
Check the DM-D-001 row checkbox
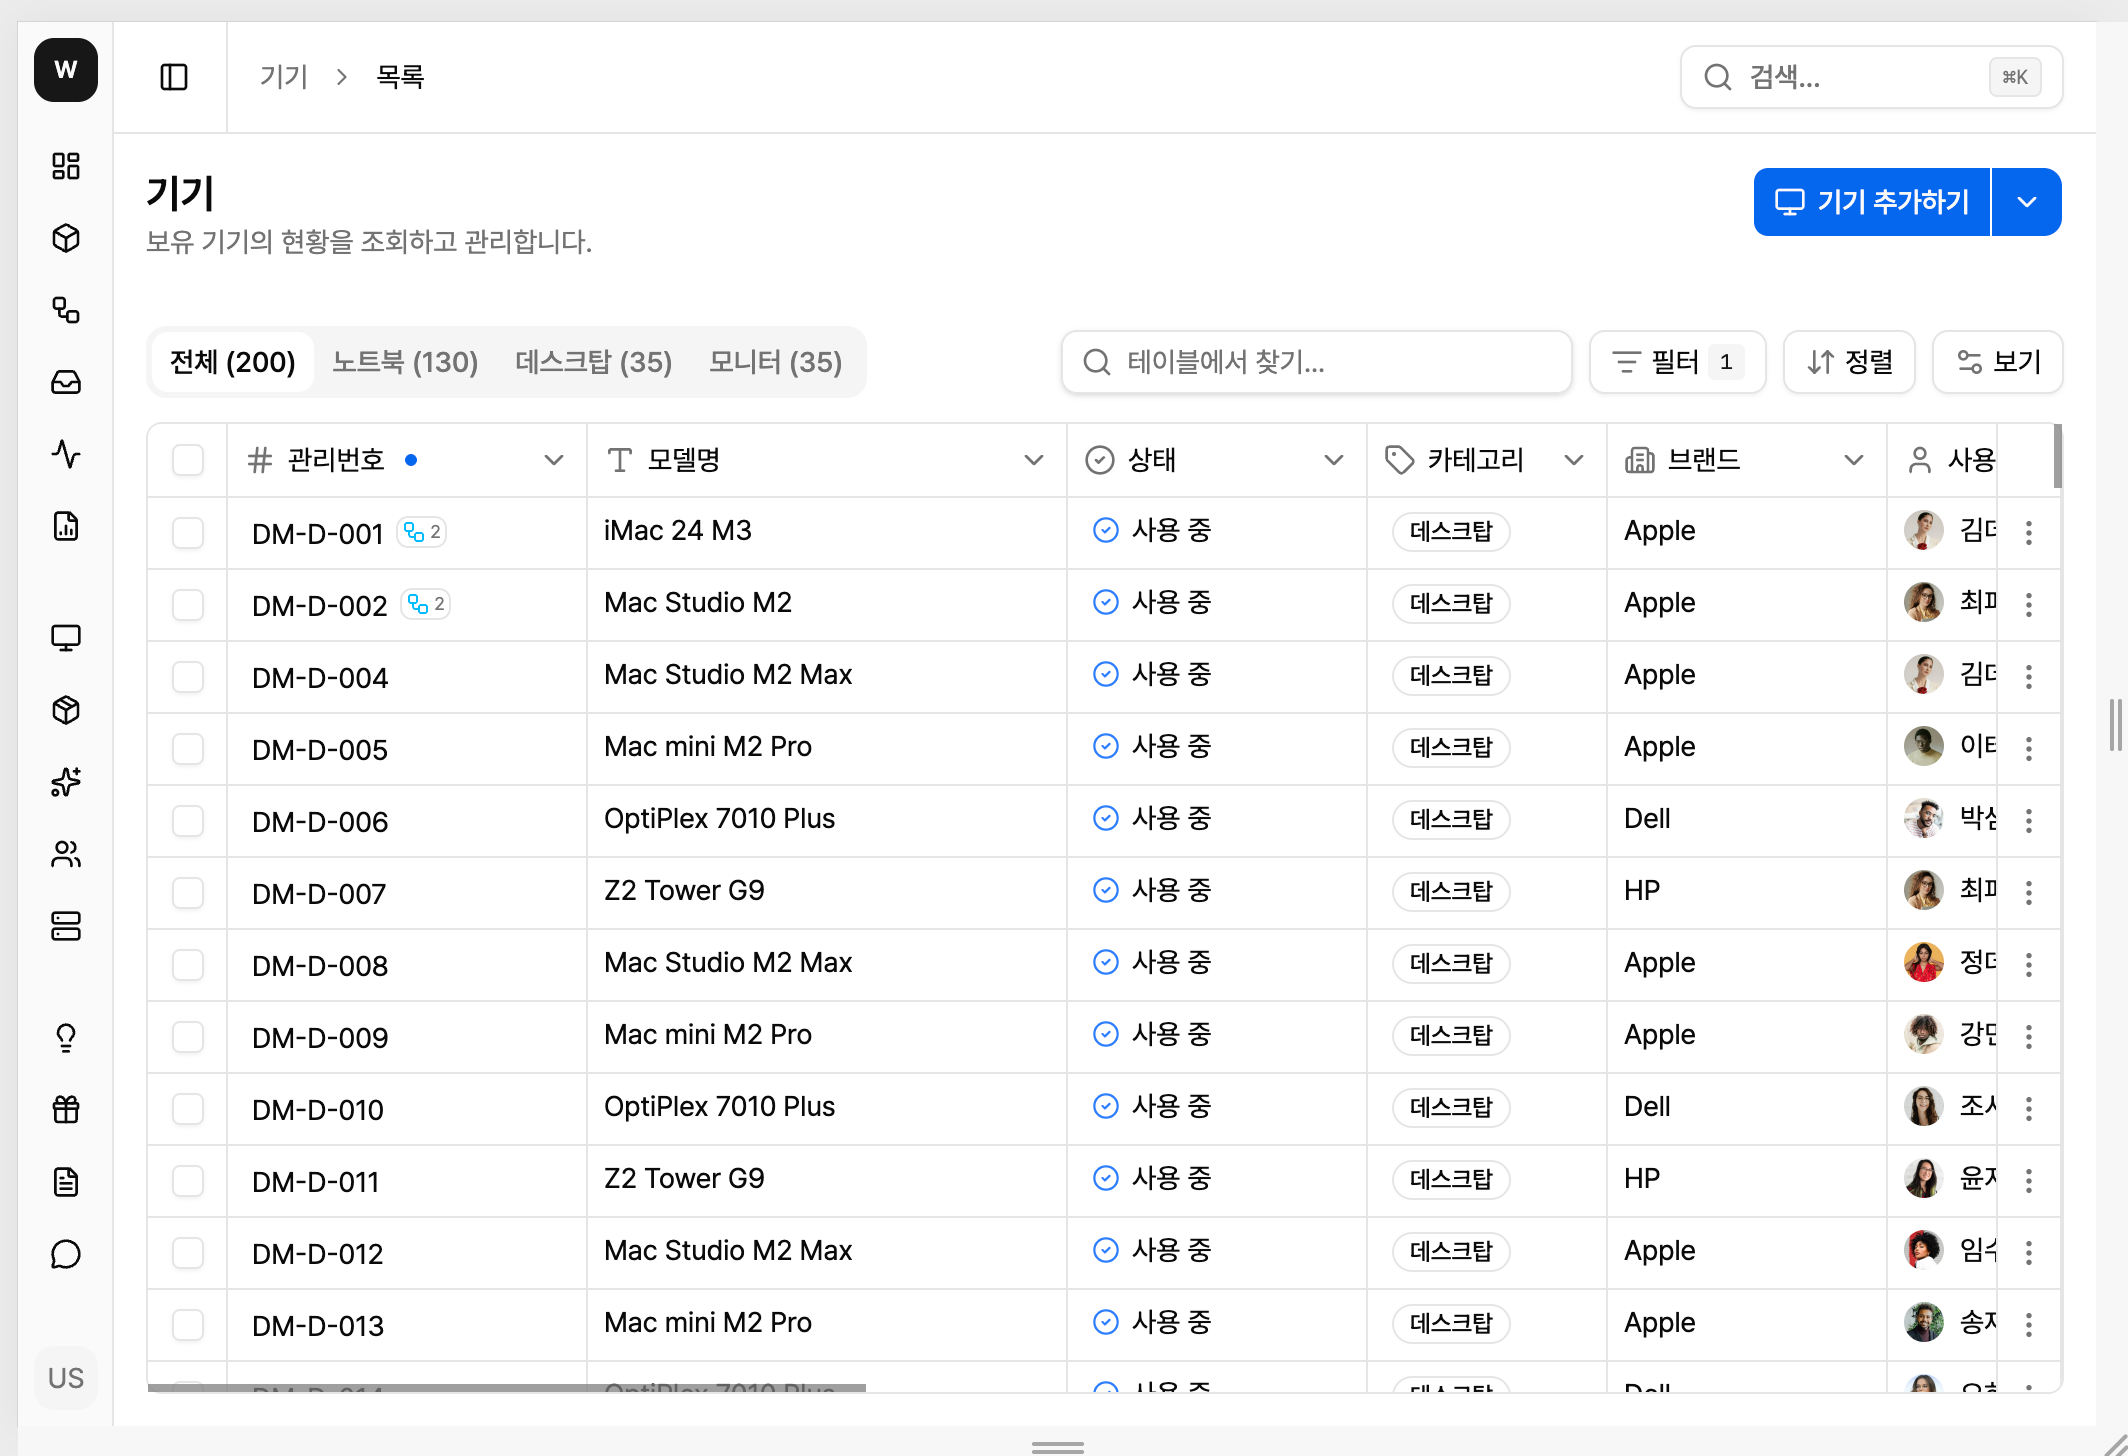point(188,532)
